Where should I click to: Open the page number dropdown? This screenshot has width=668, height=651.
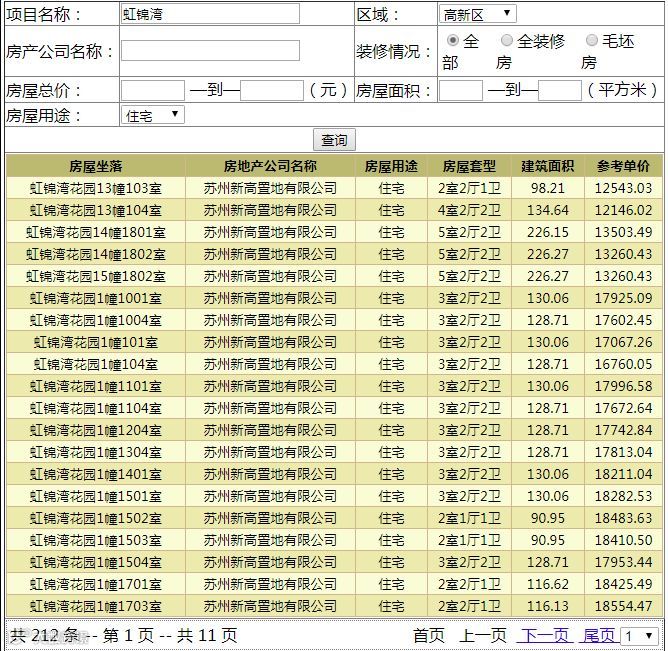(x=640, y=636)
